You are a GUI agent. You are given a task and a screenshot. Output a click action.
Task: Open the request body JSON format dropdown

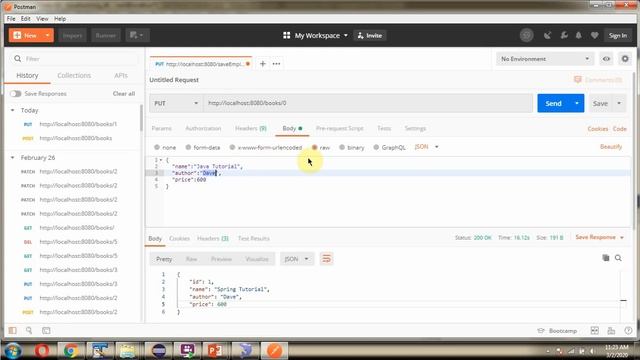pyautogui.click(x=427, y=147)
